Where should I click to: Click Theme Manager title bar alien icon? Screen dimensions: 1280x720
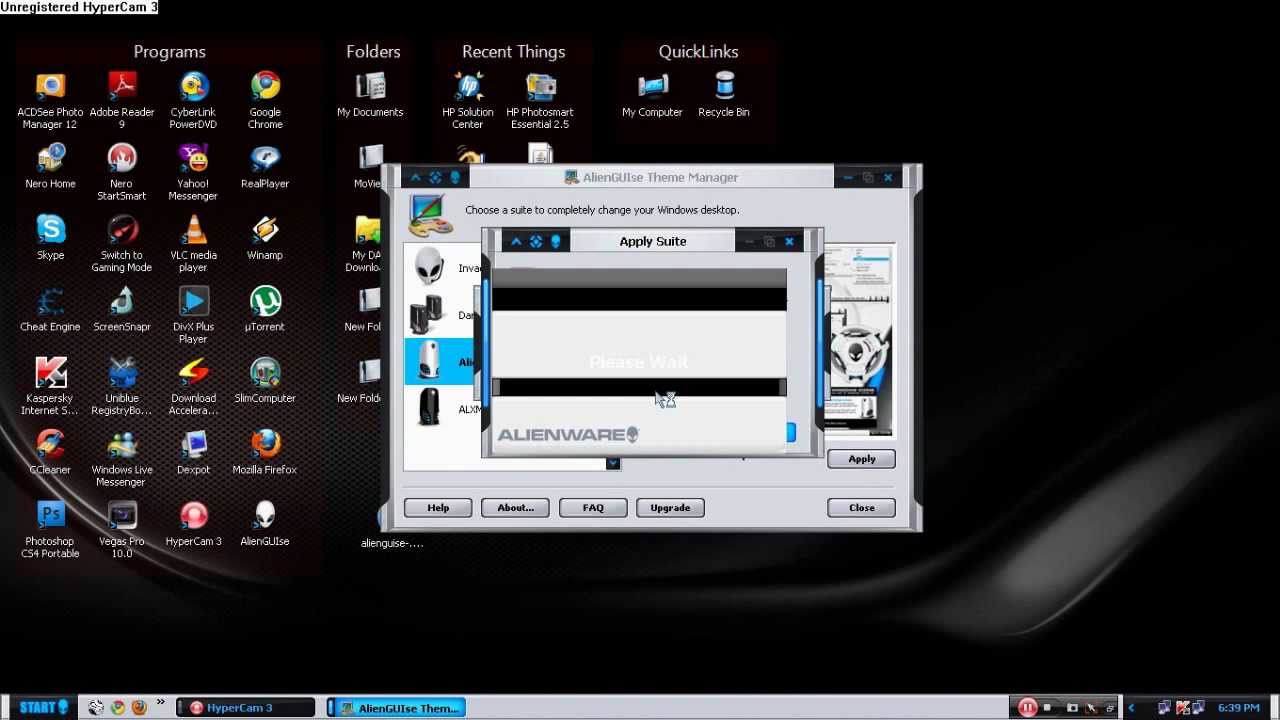point(455,177)
